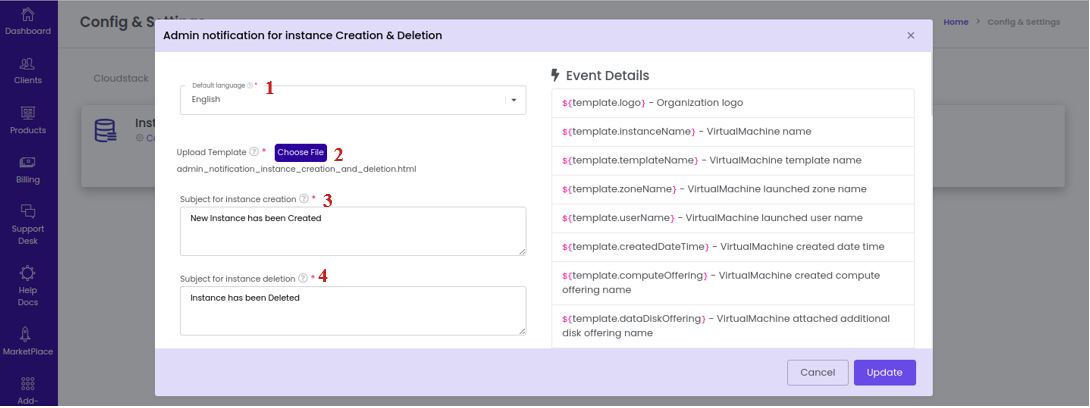This screenshot has height=408, width=1090.
Task: Edit the subject for instance creation field
Action: 353,231
